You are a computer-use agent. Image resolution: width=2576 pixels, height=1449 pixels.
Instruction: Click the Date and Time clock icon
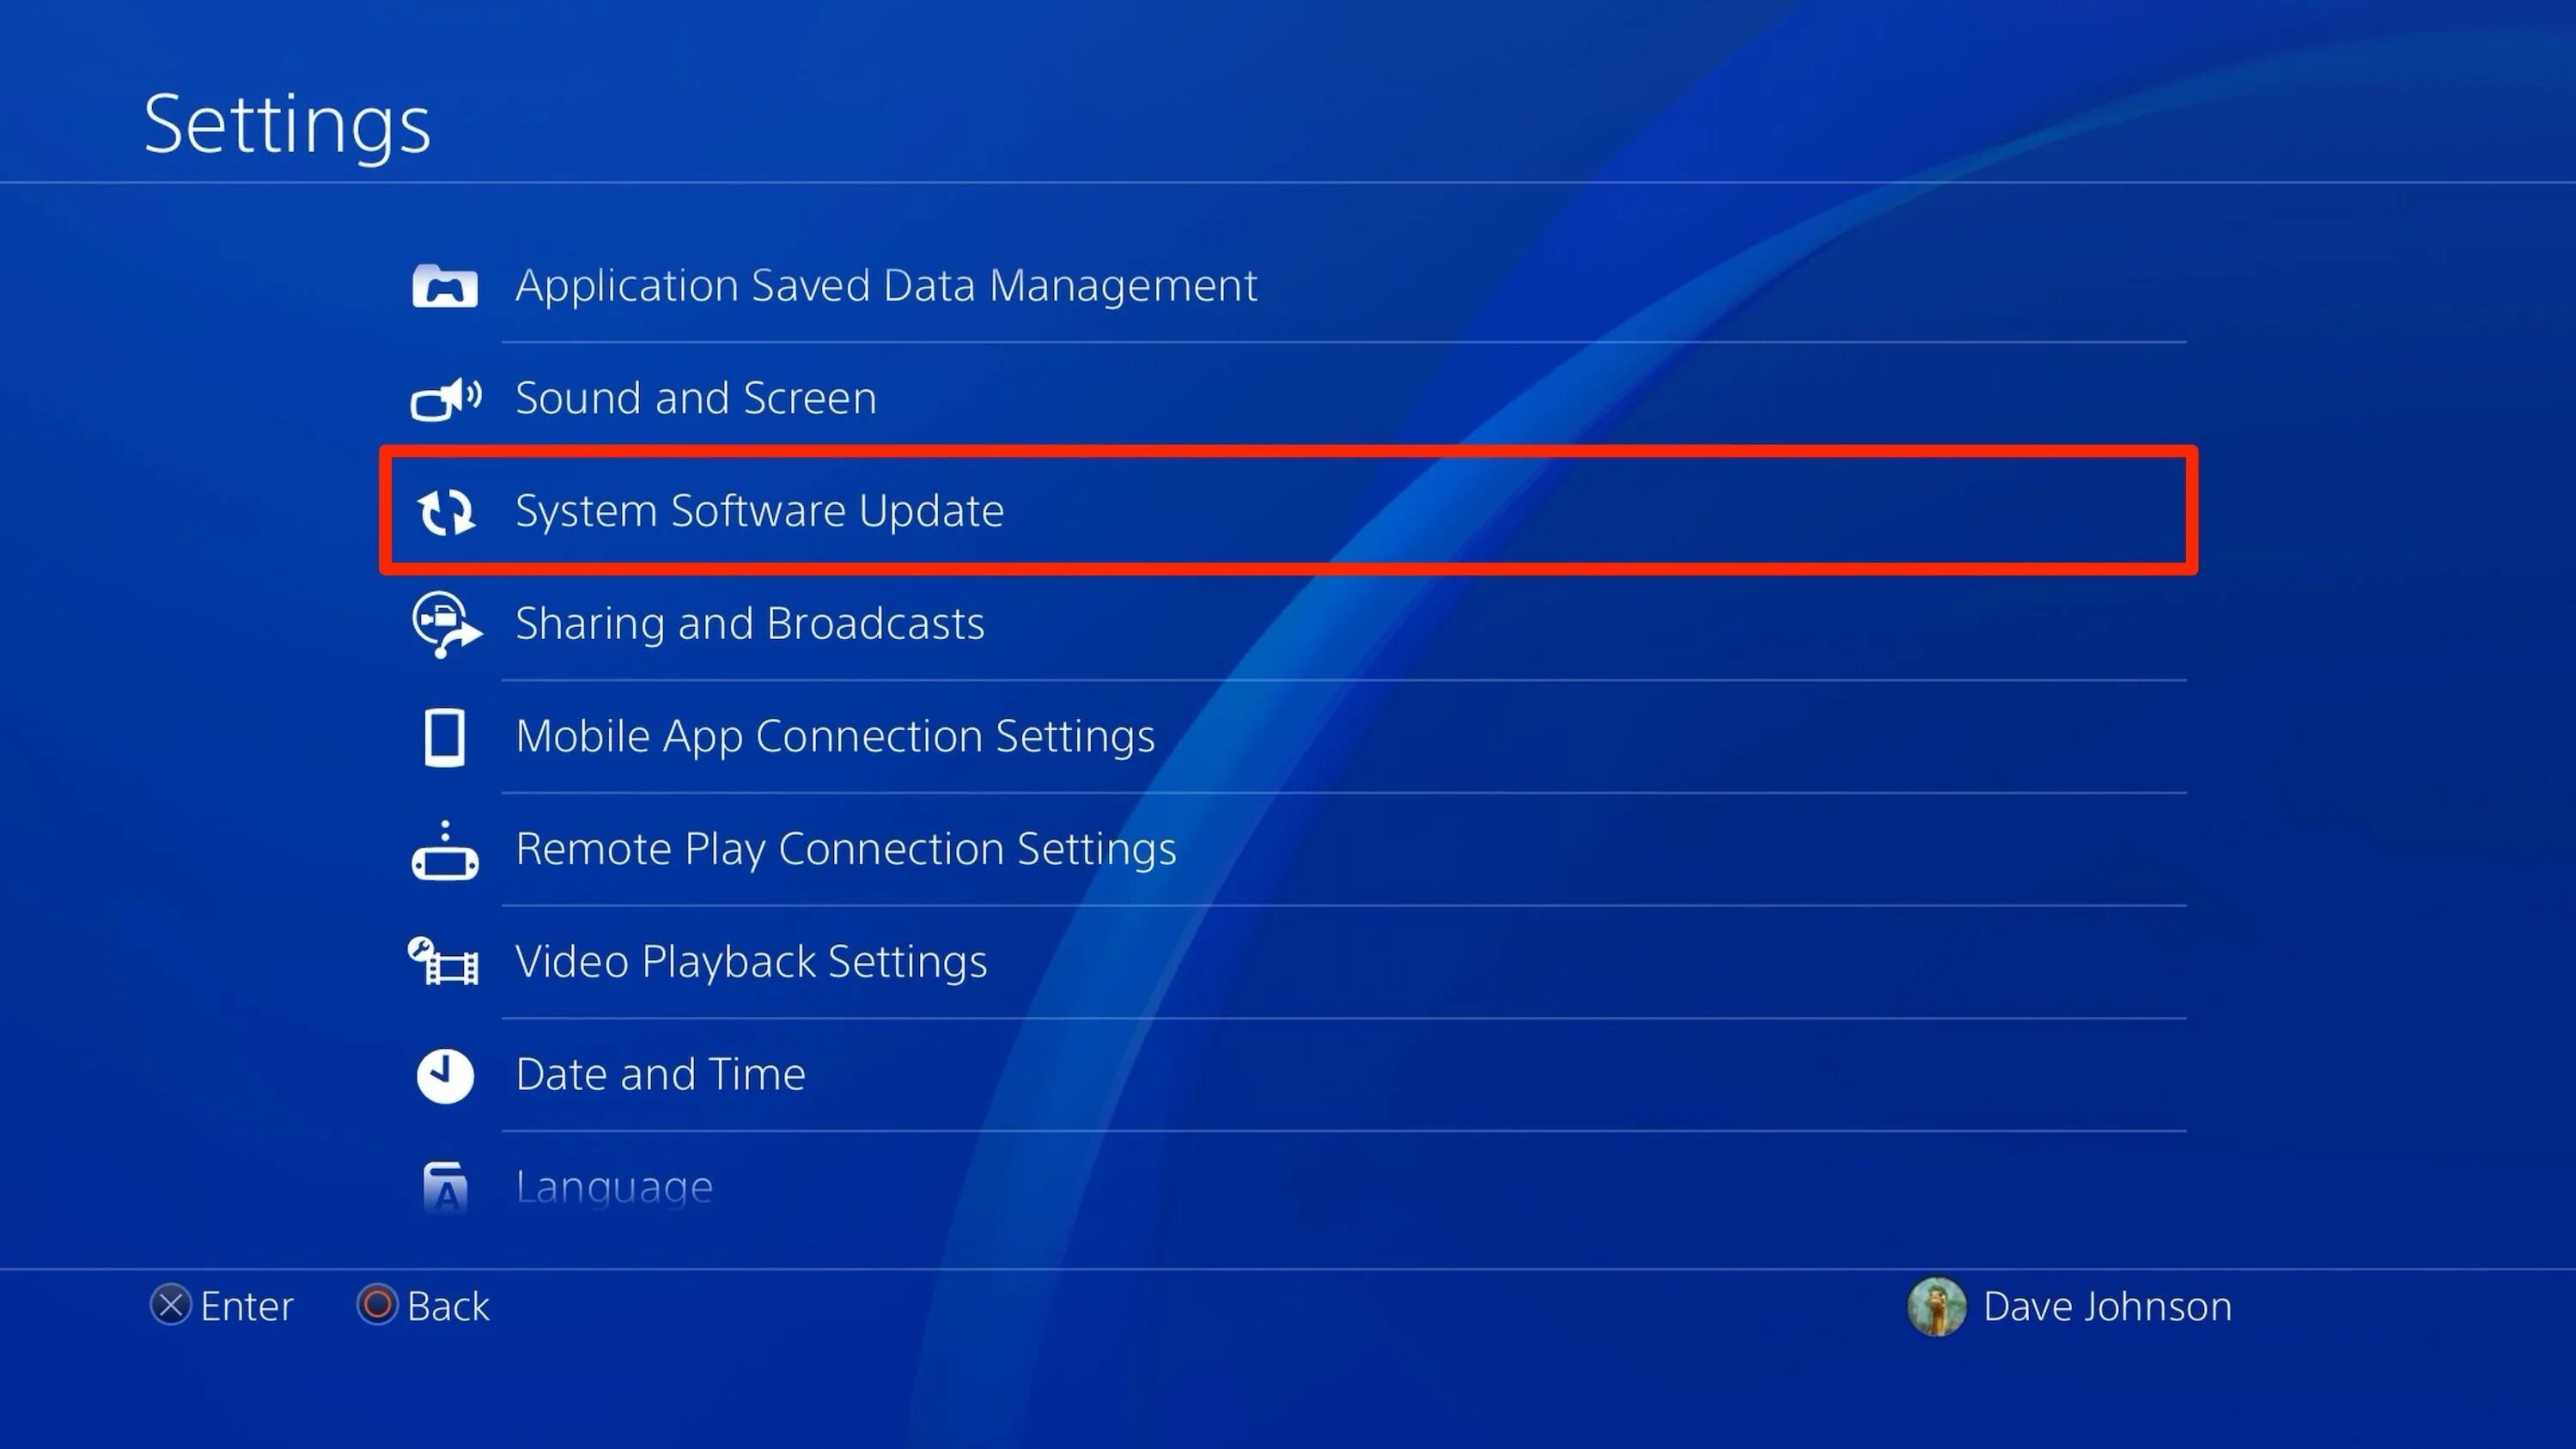click(445, 1076)
